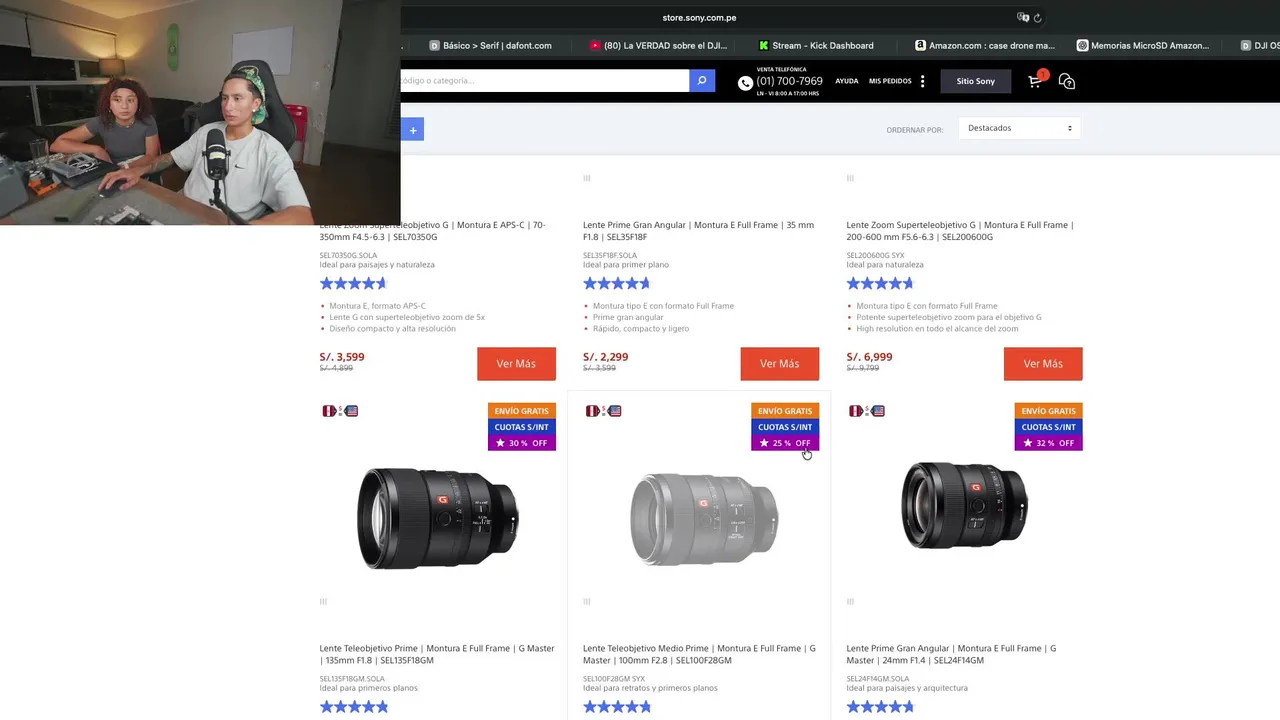The image size is (1280, 720).
Task: Reload the page with the refresh icon
Action: (x=1037, y=18)
